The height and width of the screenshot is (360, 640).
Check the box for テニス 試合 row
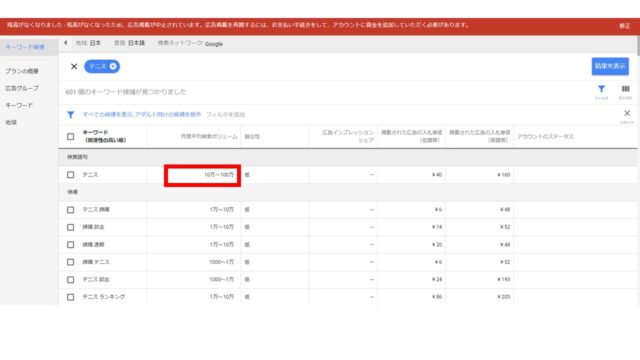(x=71, y=280)
